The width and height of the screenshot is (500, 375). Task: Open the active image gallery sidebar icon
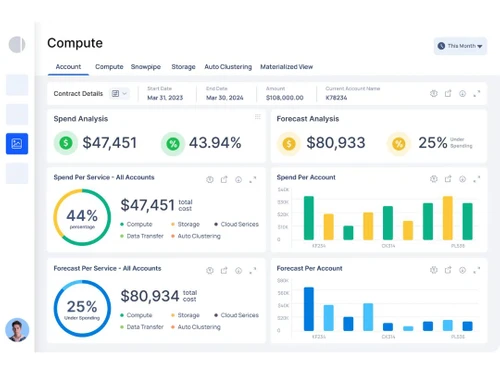click(17, 144)
